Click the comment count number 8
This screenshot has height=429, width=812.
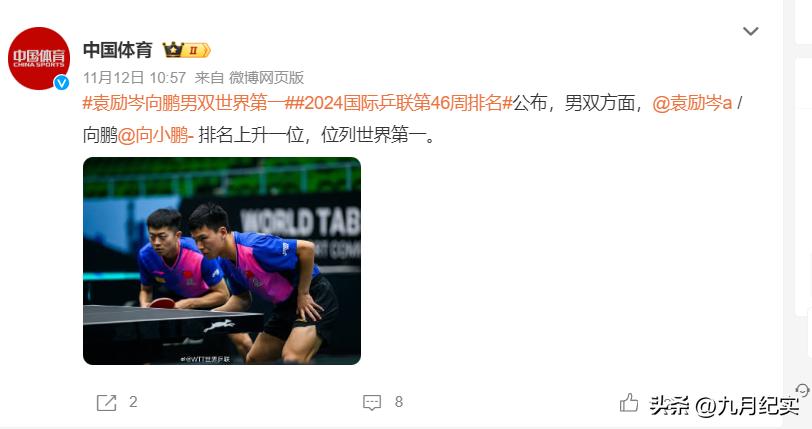click(x=399, y=402)
